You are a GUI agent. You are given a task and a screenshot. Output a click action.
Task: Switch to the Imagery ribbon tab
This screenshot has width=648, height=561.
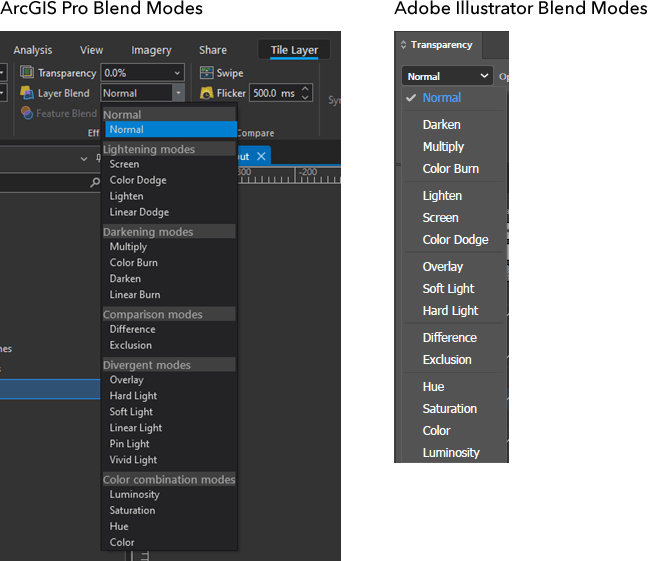[x=151, y=50]
